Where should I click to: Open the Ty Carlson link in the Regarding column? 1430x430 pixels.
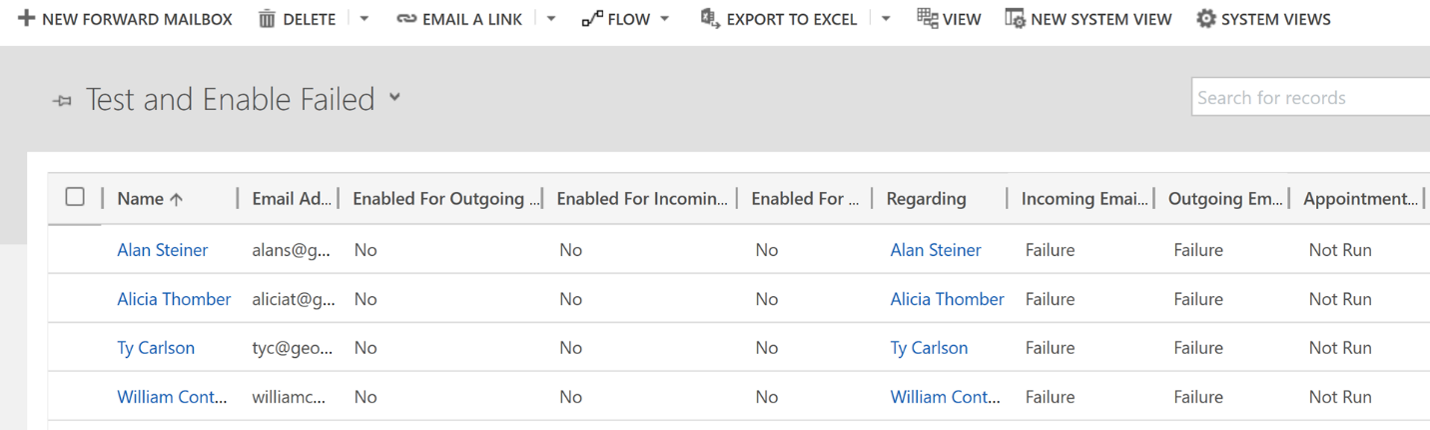point(929,348)
